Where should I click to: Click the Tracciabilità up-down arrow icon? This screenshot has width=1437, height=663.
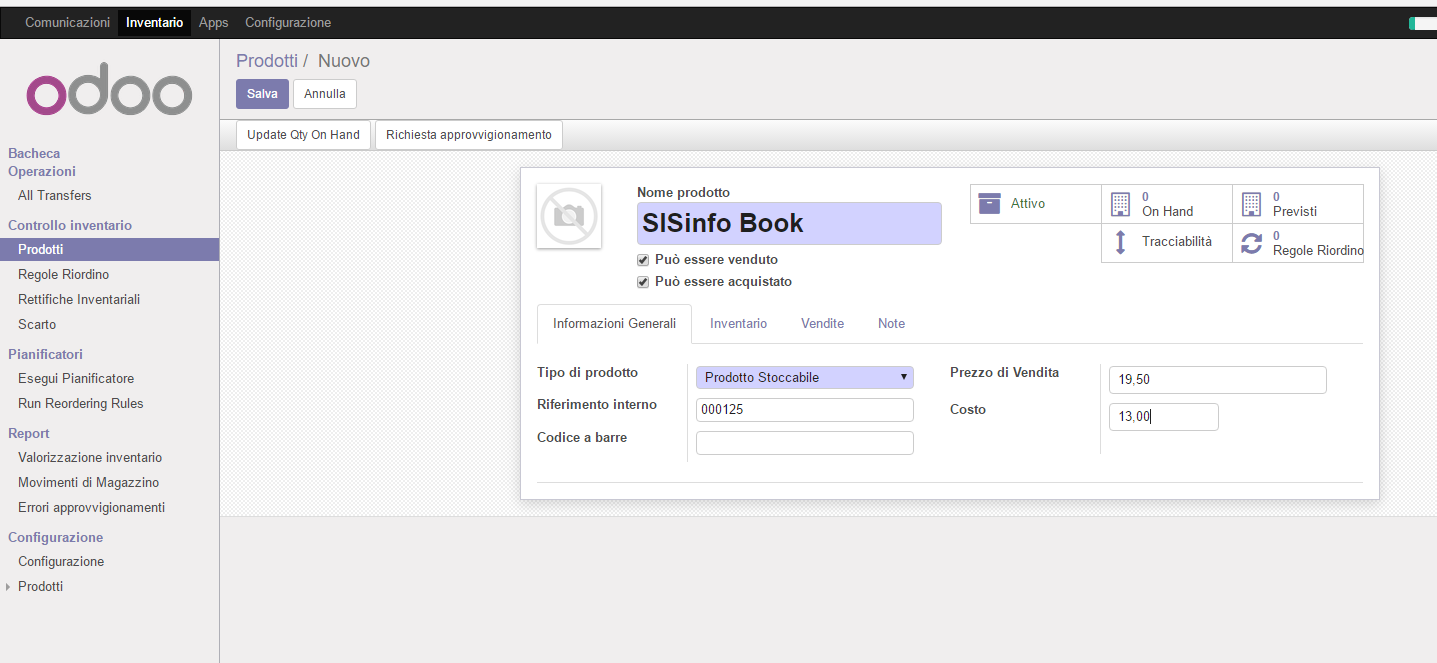(1120, 242)
